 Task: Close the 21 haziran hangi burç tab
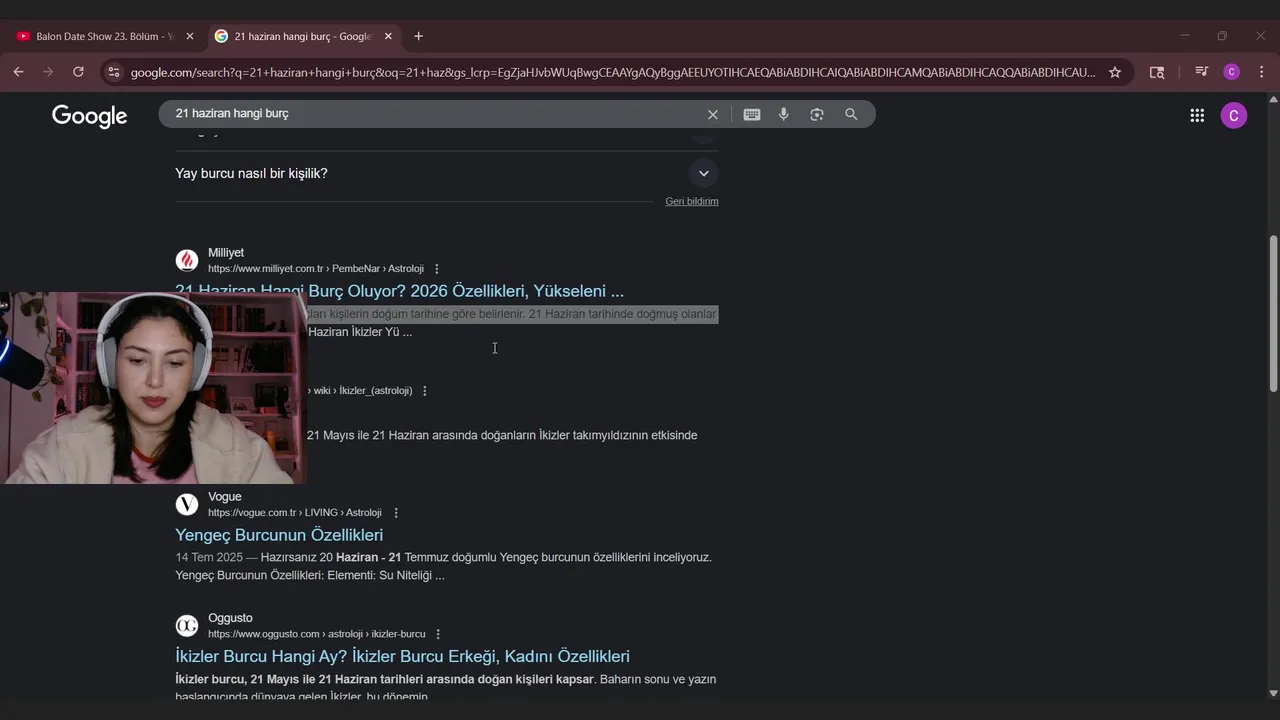click(388, 36)
